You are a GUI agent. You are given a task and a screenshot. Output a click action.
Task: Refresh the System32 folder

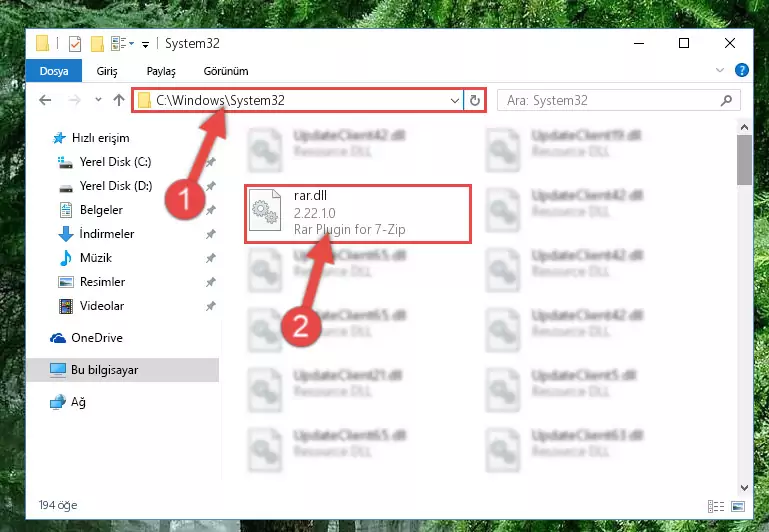pyautogui.click(x=474, y=101)
